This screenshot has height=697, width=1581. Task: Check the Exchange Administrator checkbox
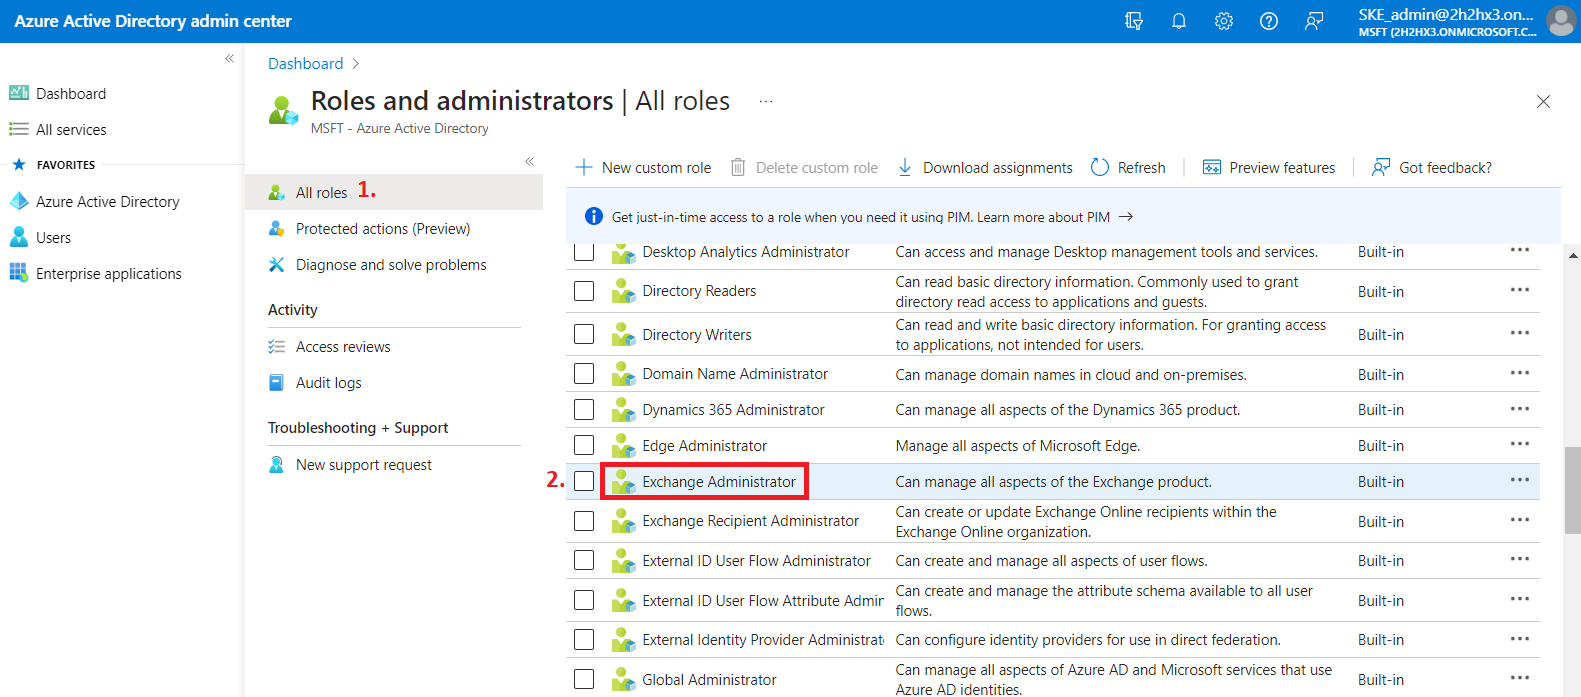[584, 481]
